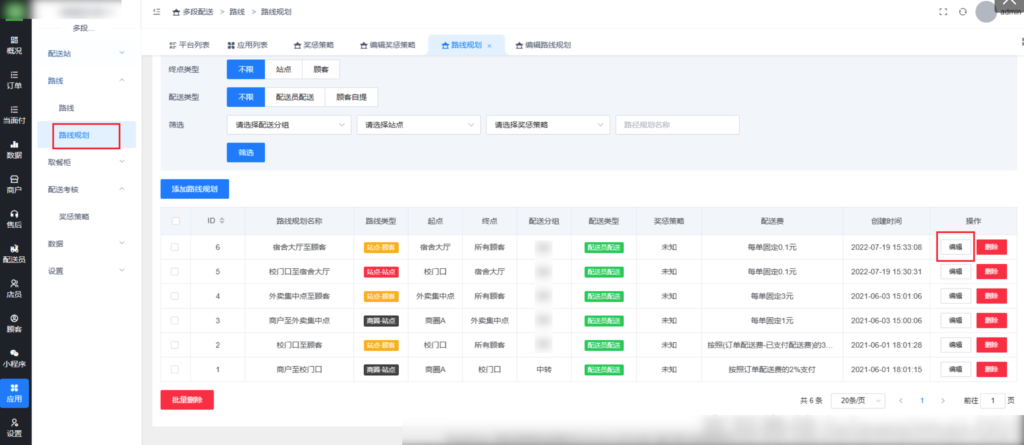
Task: Check the select-all checkbox in table header
Action: pyautogui.click(x=176, y=221)
